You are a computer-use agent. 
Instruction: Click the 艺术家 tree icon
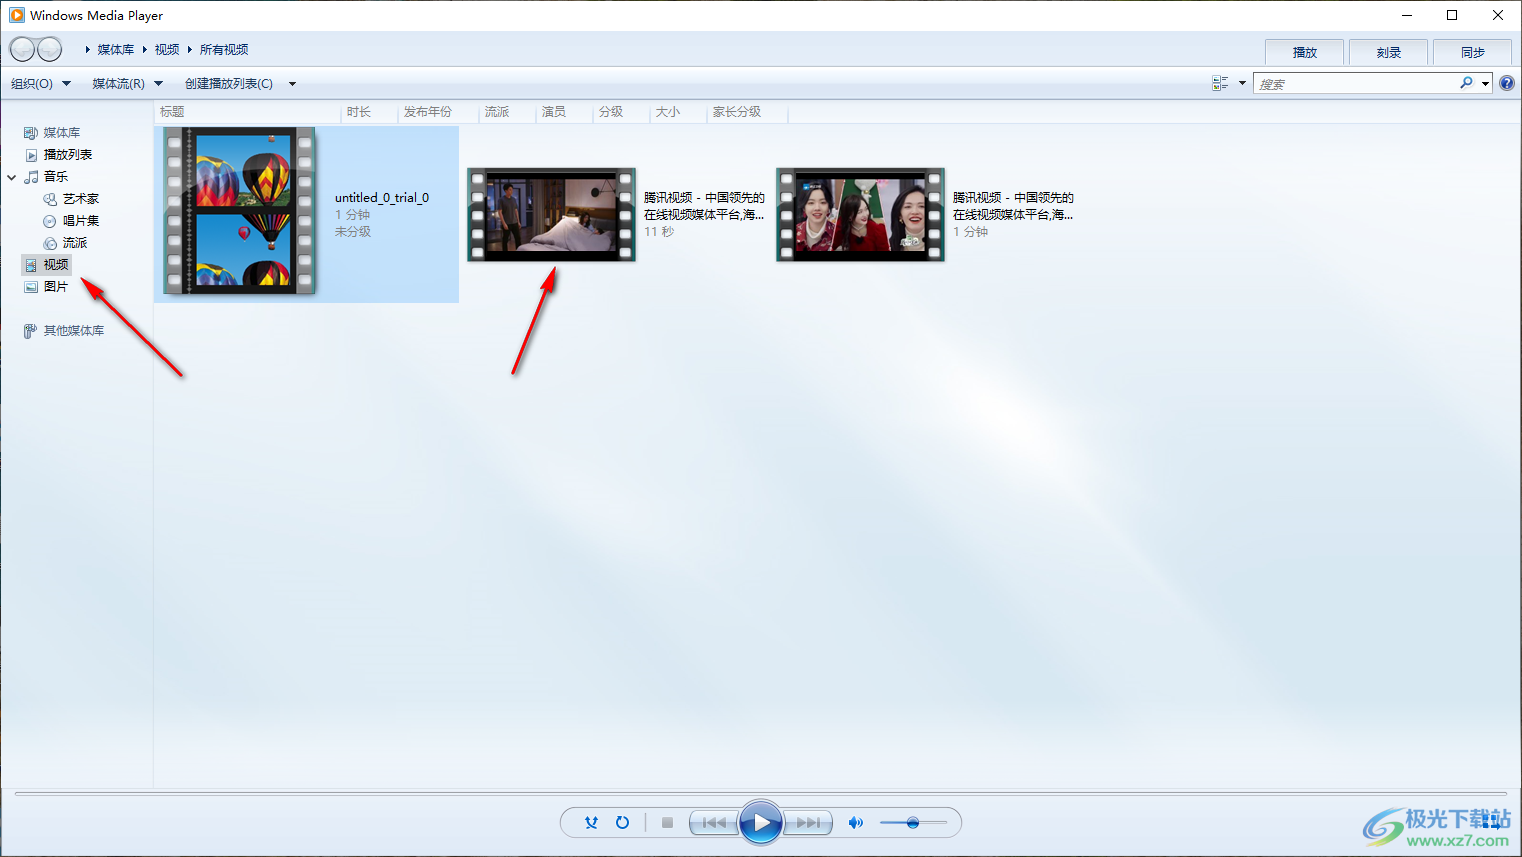[x=50, y=199]
